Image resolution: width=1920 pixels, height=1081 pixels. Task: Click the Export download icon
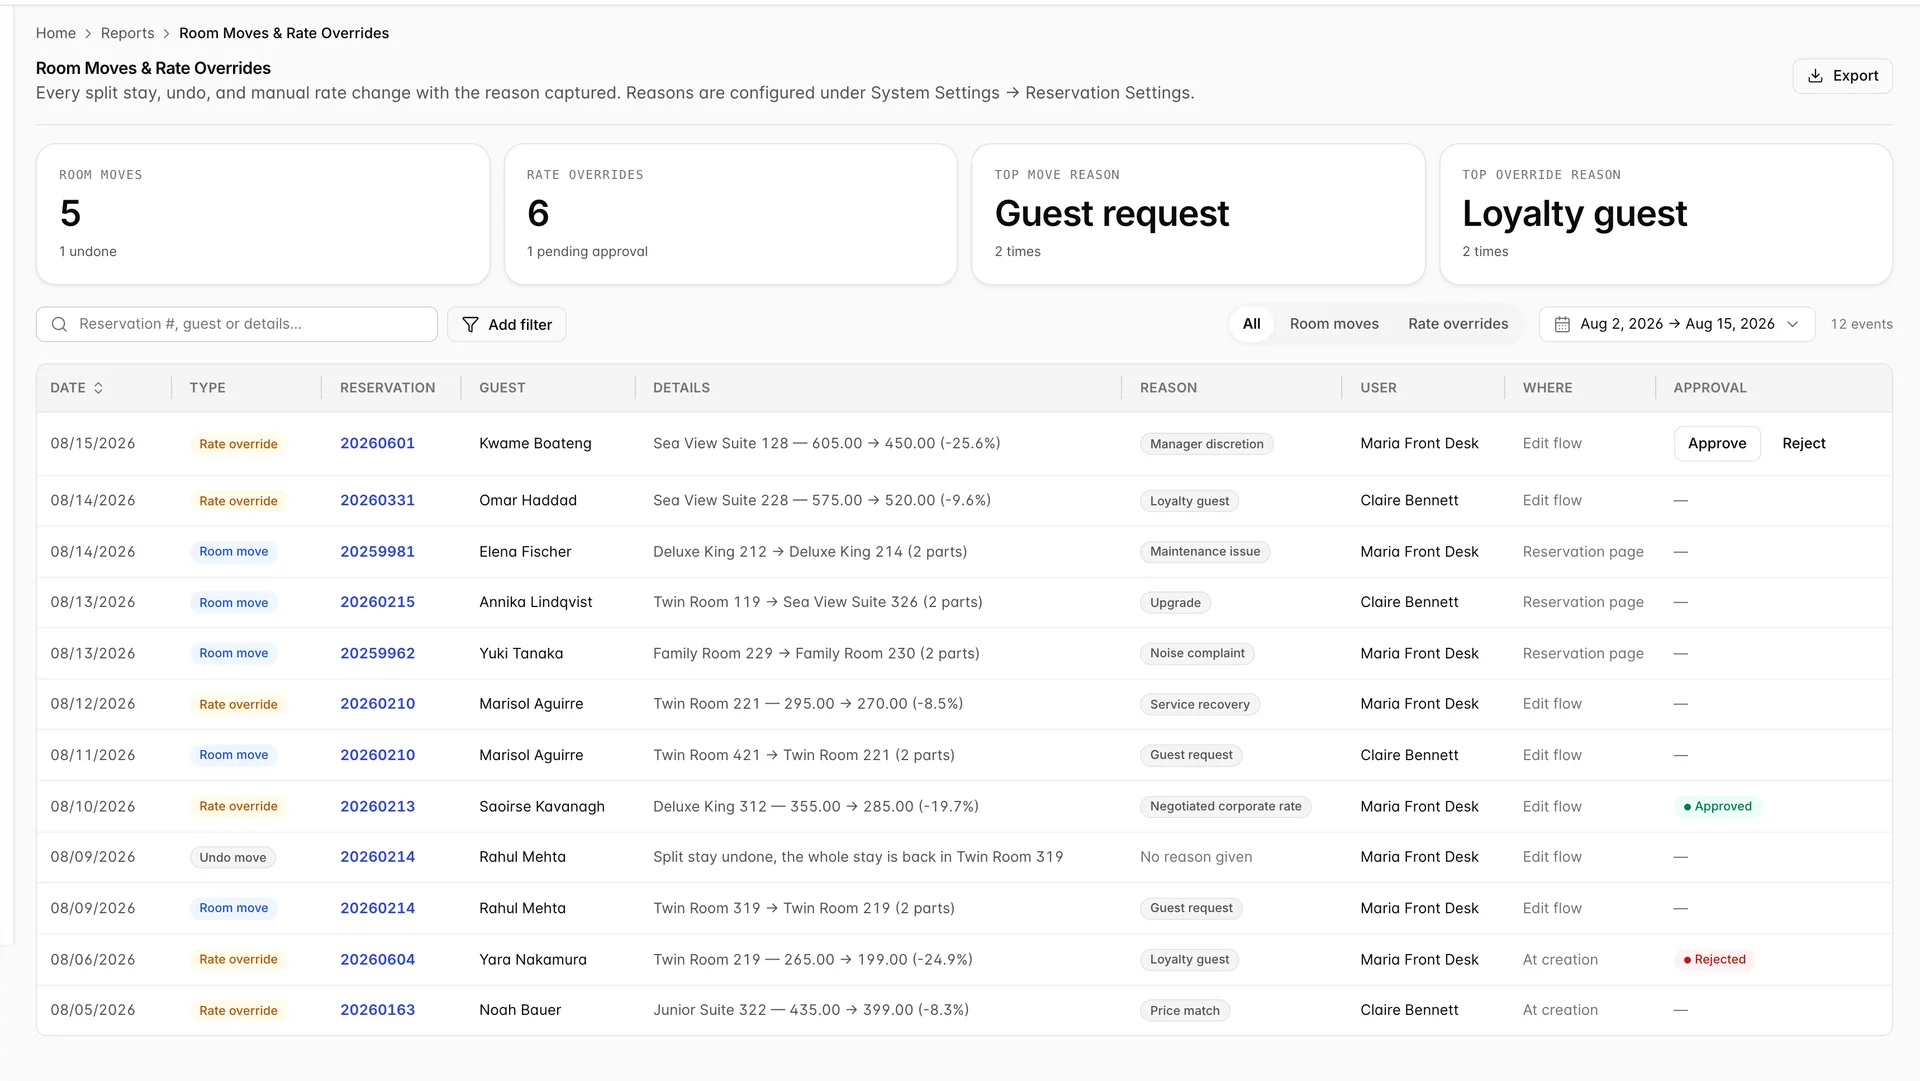1815,76
